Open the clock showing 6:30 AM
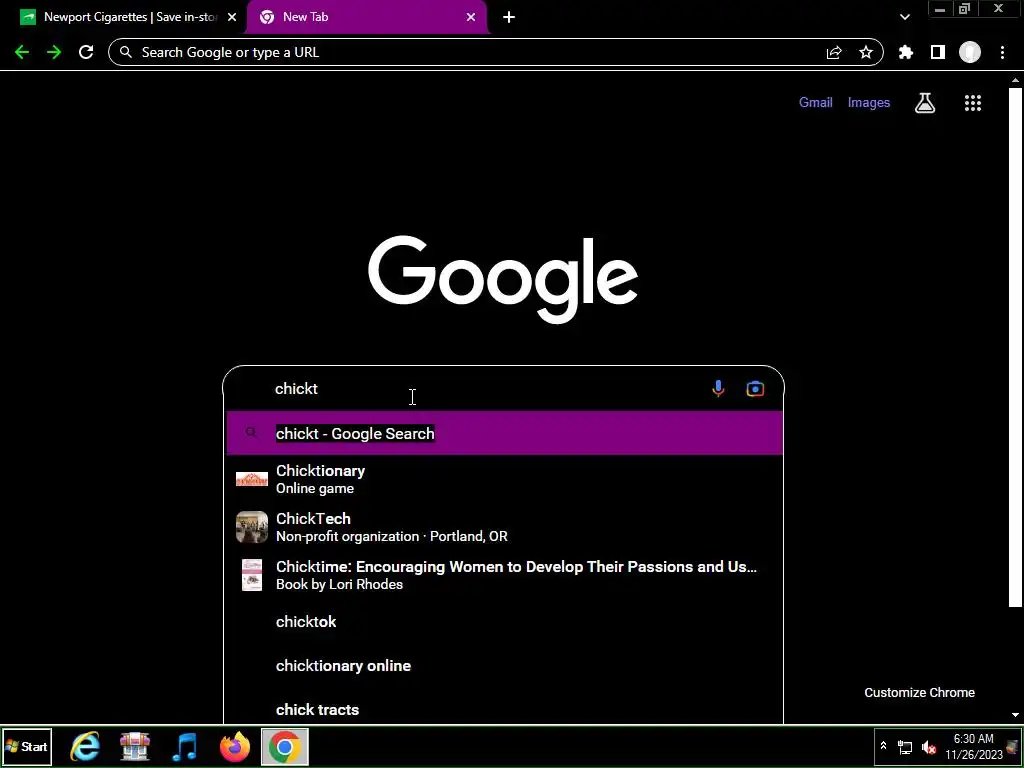Image resolution: width=1024 pixels, height=768 pixels. click(x=974, y=746)
